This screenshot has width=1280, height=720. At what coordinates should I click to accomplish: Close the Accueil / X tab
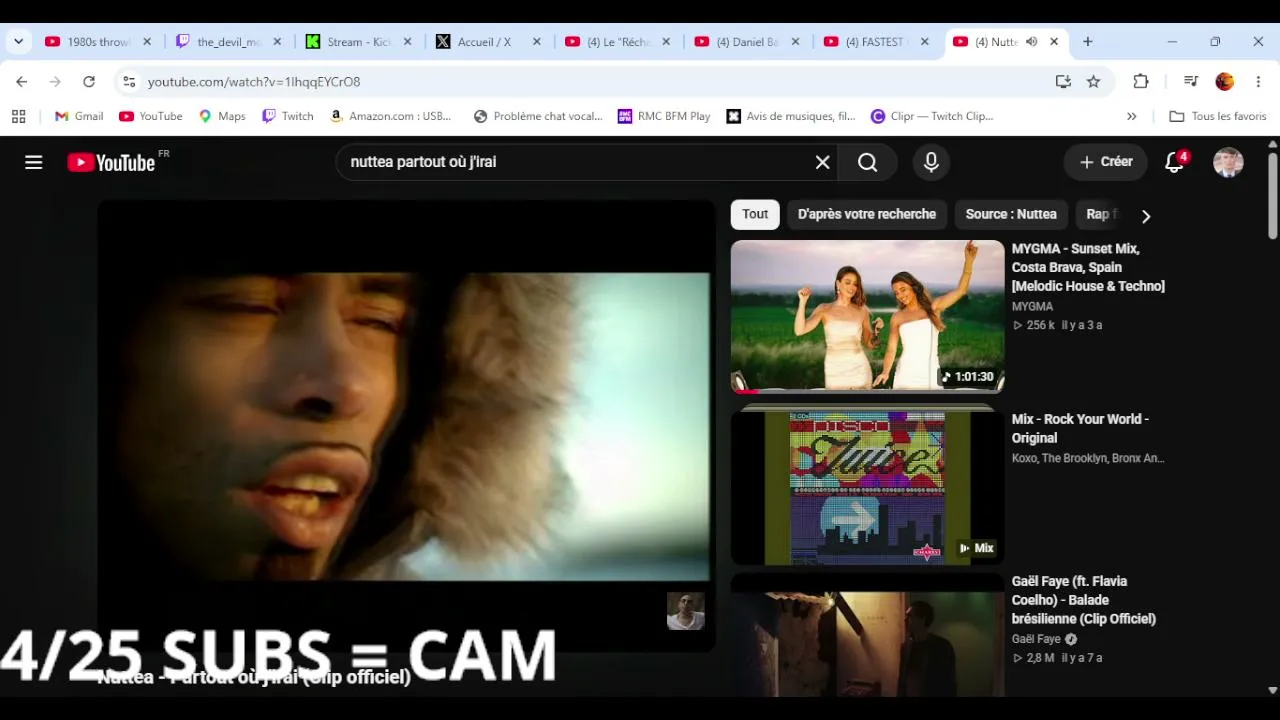tap(537, 42)
